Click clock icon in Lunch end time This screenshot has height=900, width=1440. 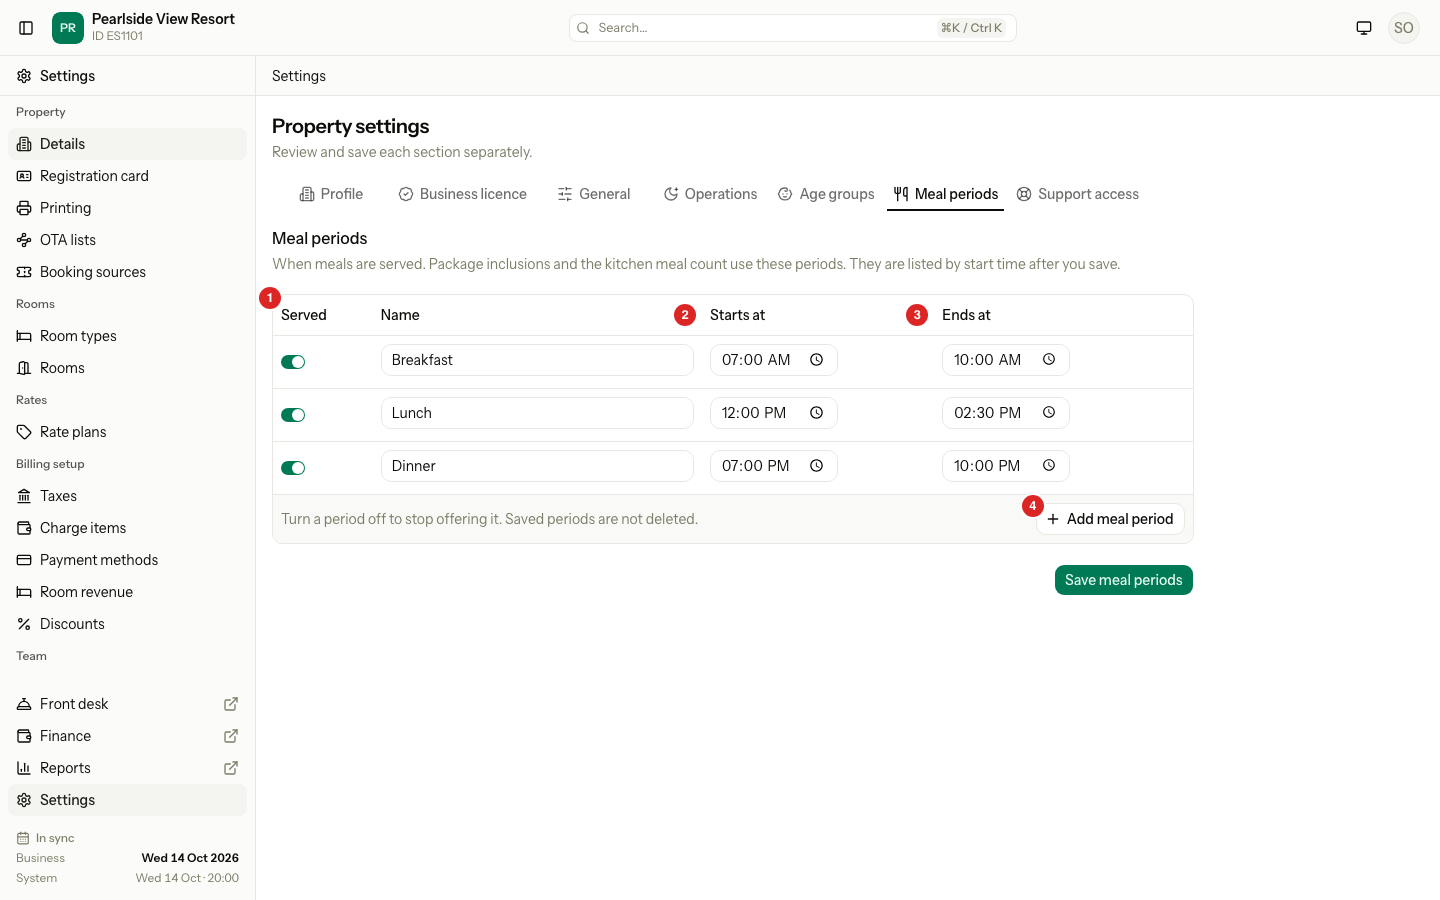click(1049, 413)
